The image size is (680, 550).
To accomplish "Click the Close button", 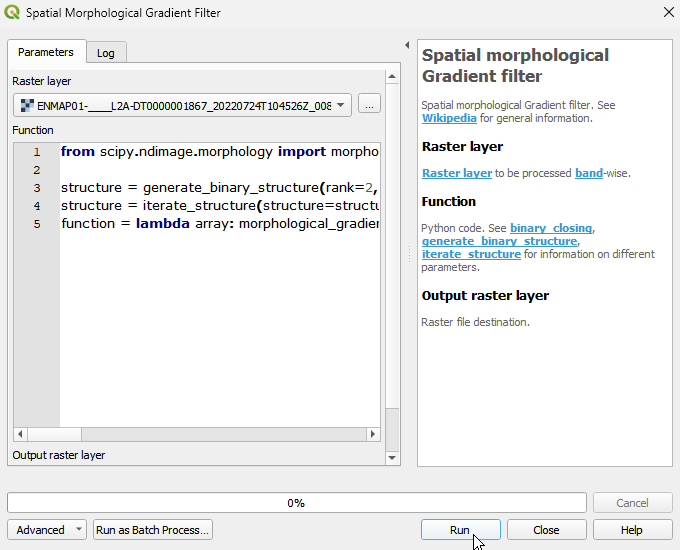I will pyautogui.click(x=546, y=530).
